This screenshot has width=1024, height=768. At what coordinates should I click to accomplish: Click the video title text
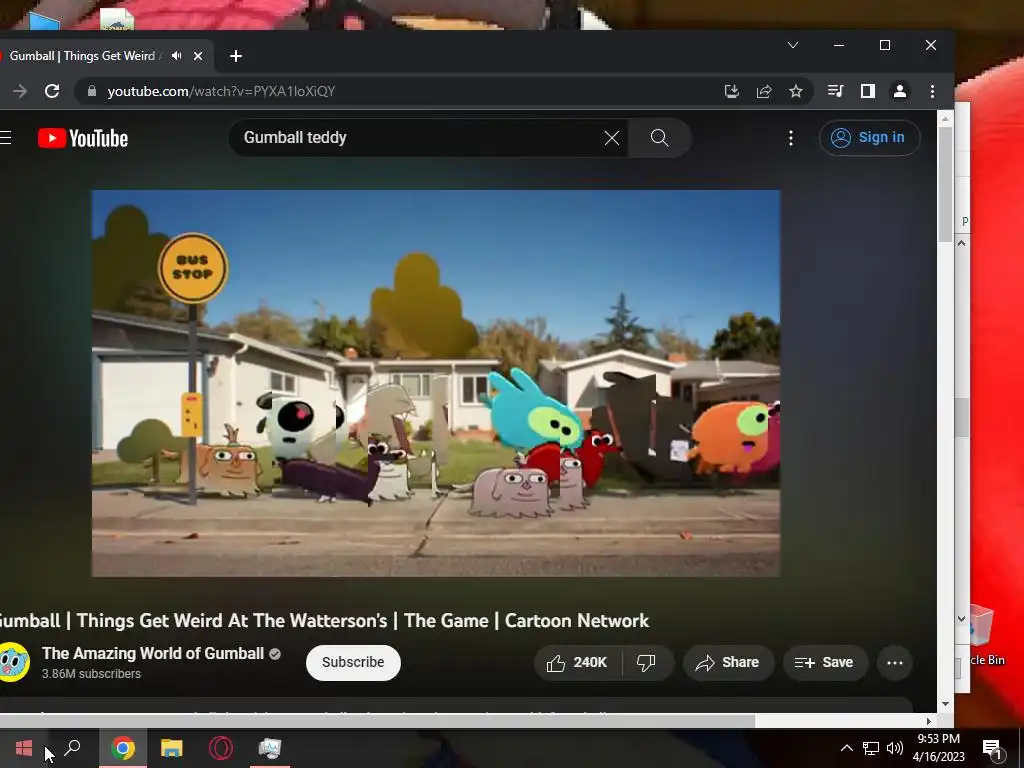click(x=325, y=620)
